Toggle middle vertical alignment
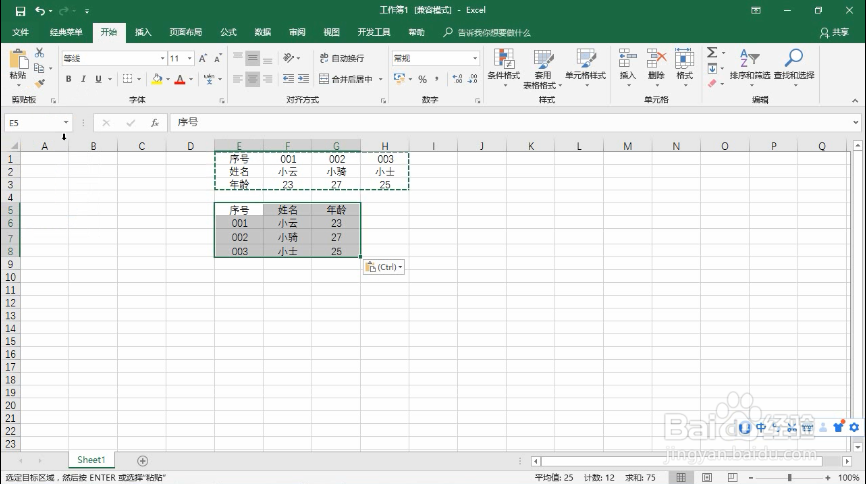 click(x=252, y=58)
